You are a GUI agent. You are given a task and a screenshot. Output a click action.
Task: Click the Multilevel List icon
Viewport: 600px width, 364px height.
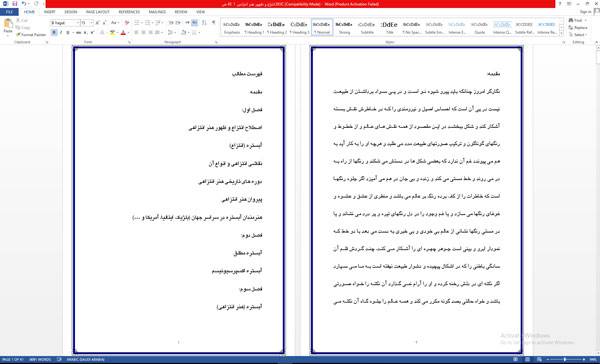(158, 23)
